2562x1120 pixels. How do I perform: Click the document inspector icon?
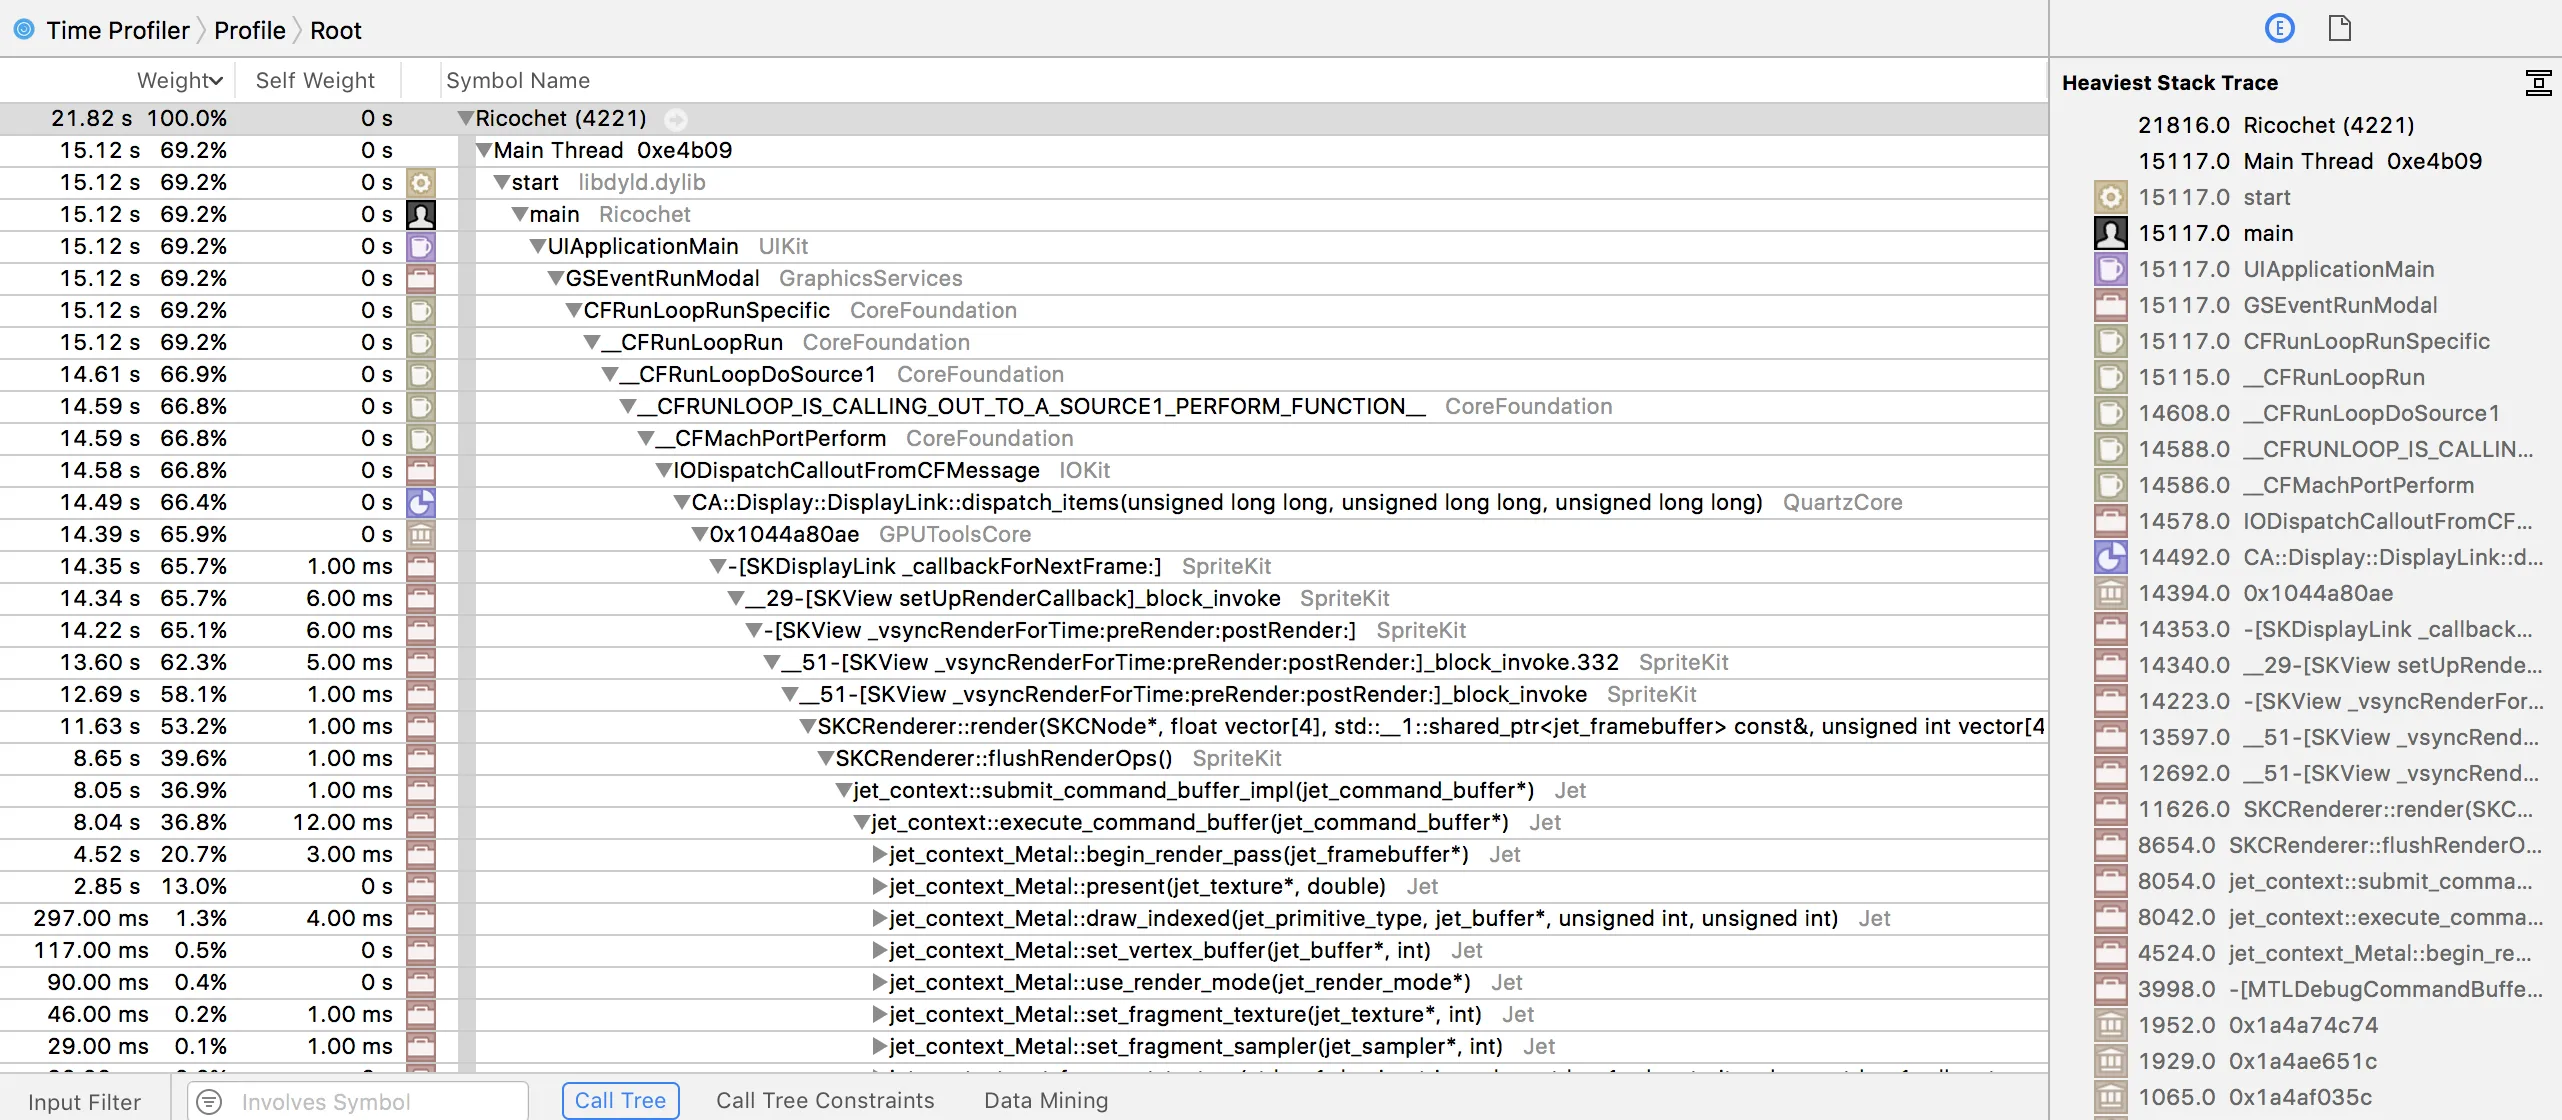[x=2339, y=28]
